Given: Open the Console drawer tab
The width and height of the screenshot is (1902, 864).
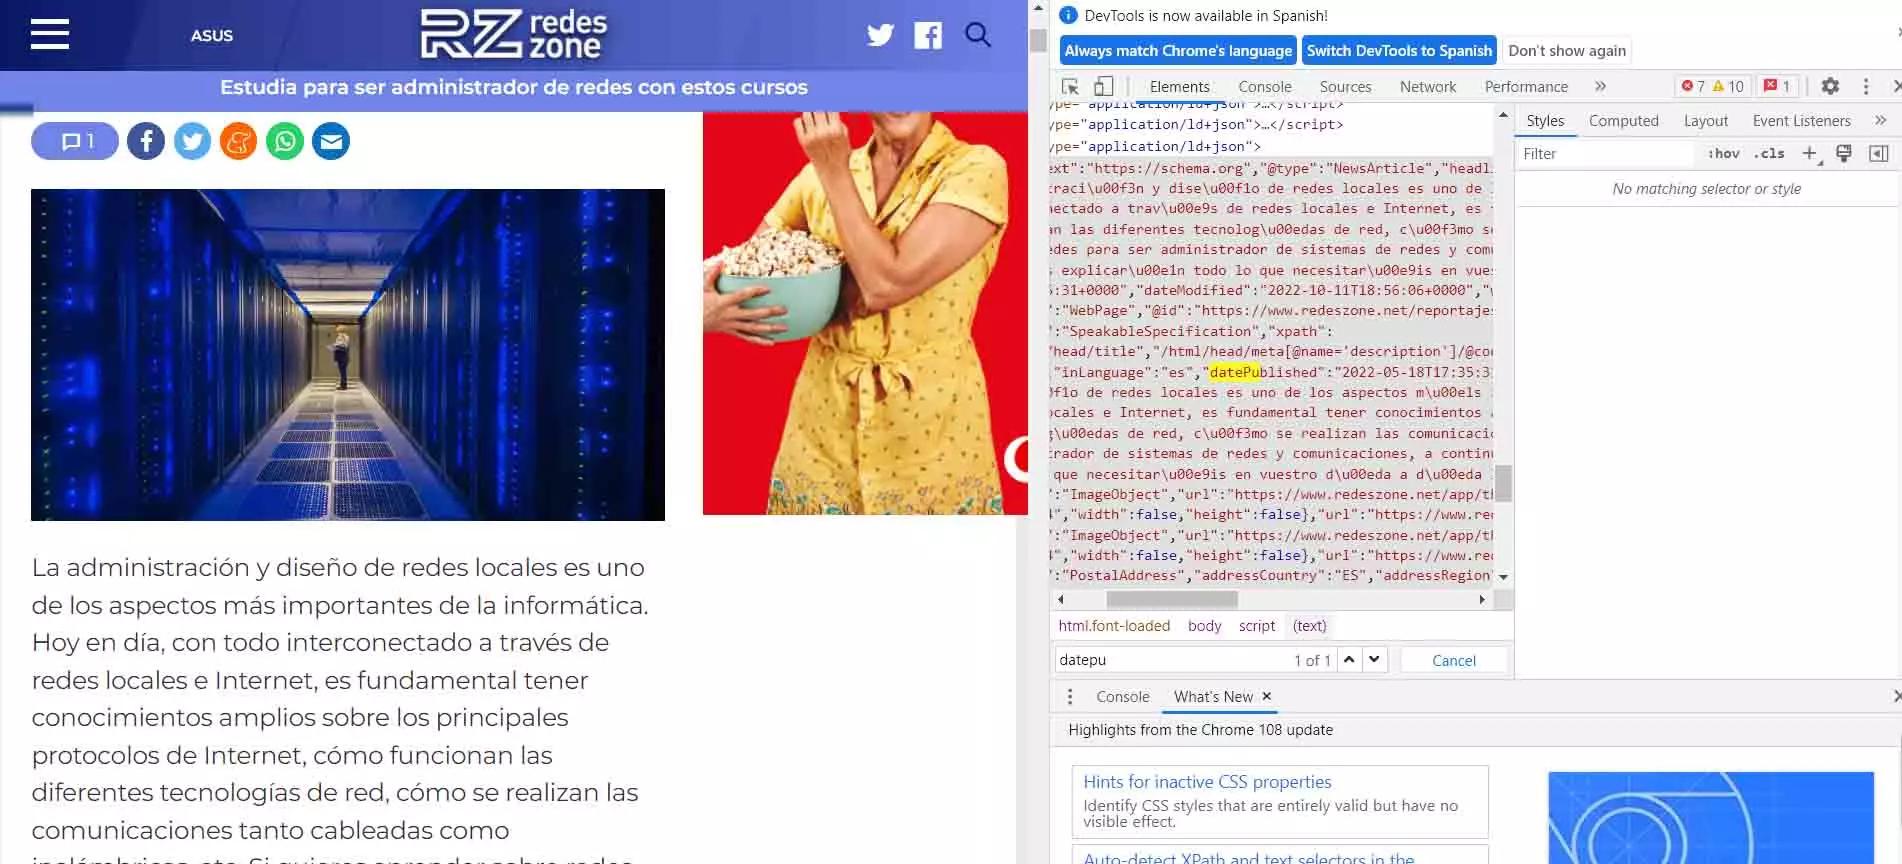Looking at the screenshot, I should pyautogui.click(x=1122, y=696).
